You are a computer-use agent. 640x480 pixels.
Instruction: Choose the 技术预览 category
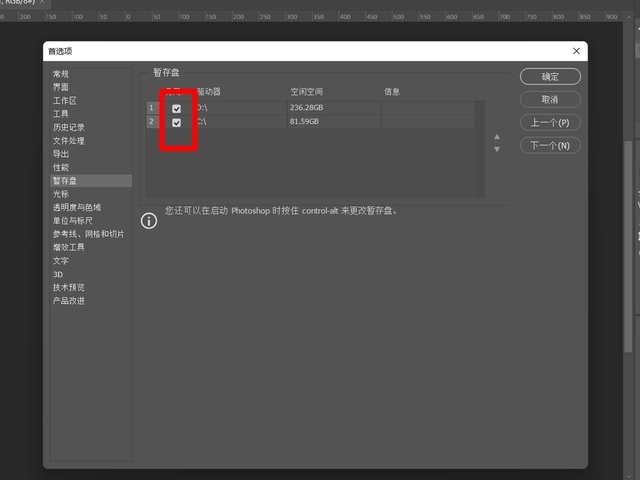(x=69, y=287)
